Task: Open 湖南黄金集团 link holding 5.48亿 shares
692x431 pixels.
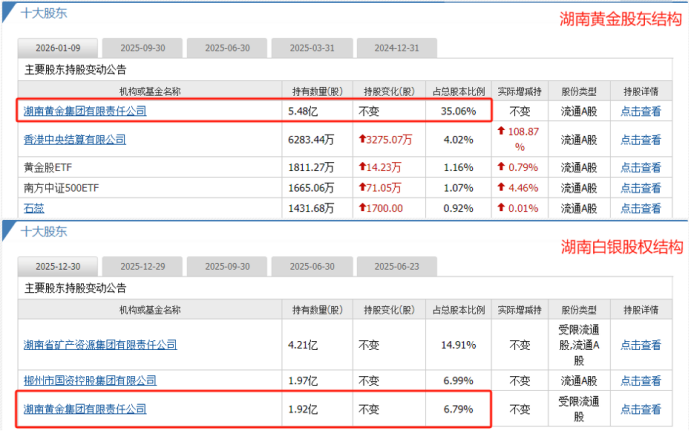Action: click(x=85, y=111)
